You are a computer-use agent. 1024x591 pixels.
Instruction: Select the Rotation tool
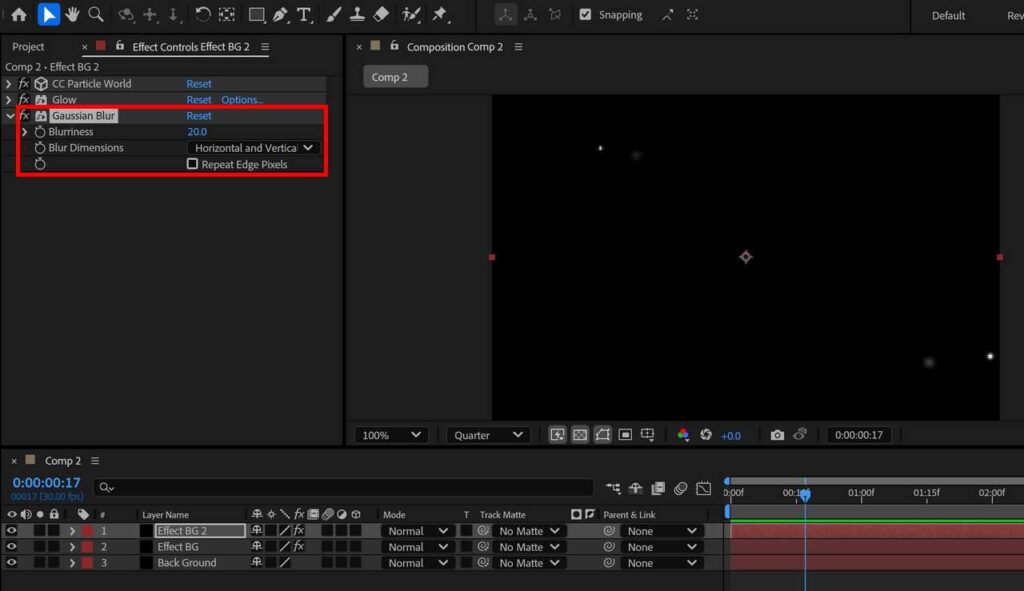coord(202,14)
